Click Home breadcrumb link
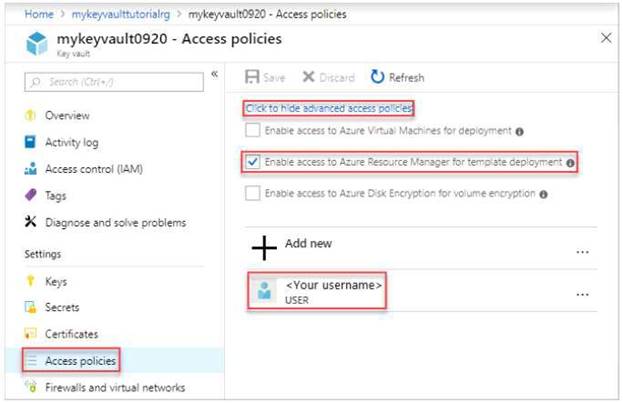The image size is (623, 403). [39, 14]
